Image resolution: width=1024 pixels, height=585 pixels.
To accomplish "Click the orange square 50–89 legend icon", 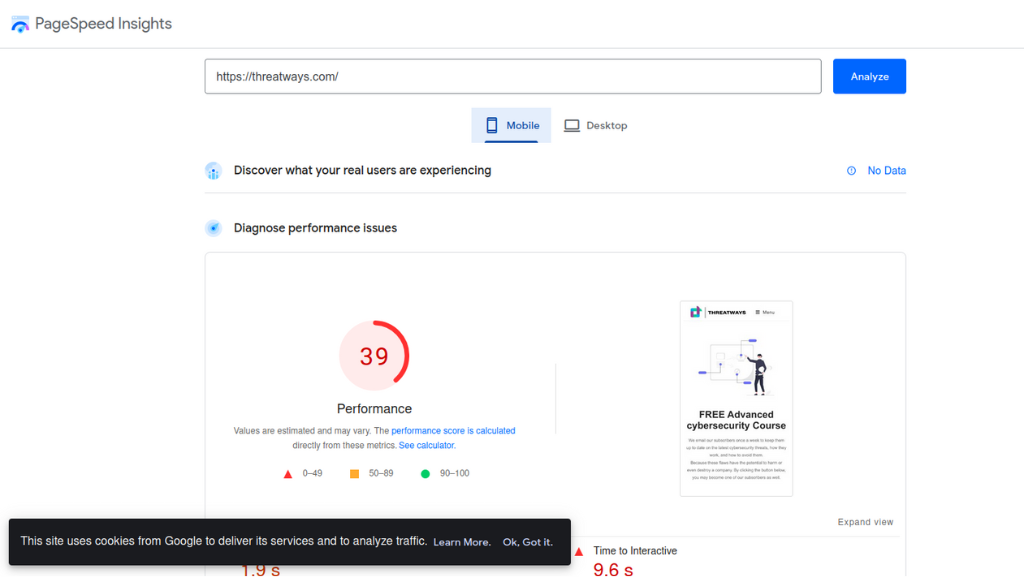I will pos(355,474).
